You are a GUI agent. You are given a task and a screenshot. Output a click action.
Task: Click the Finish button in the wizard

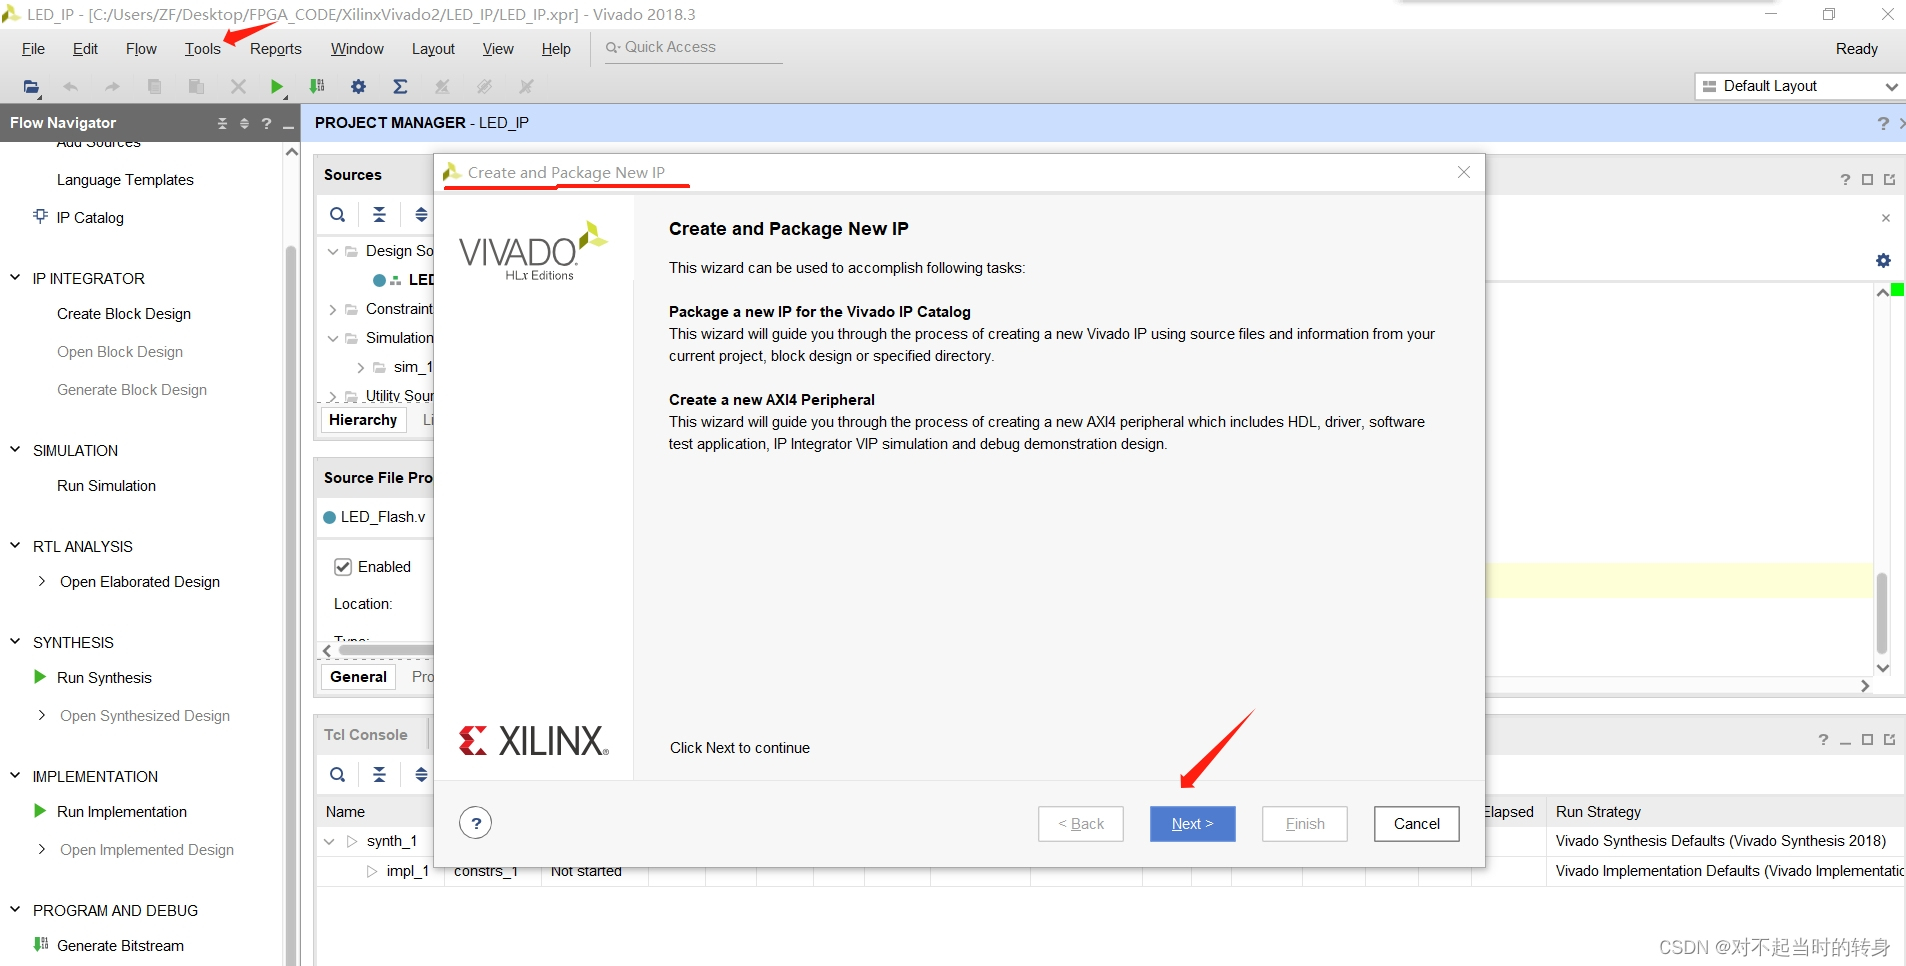1304,824
